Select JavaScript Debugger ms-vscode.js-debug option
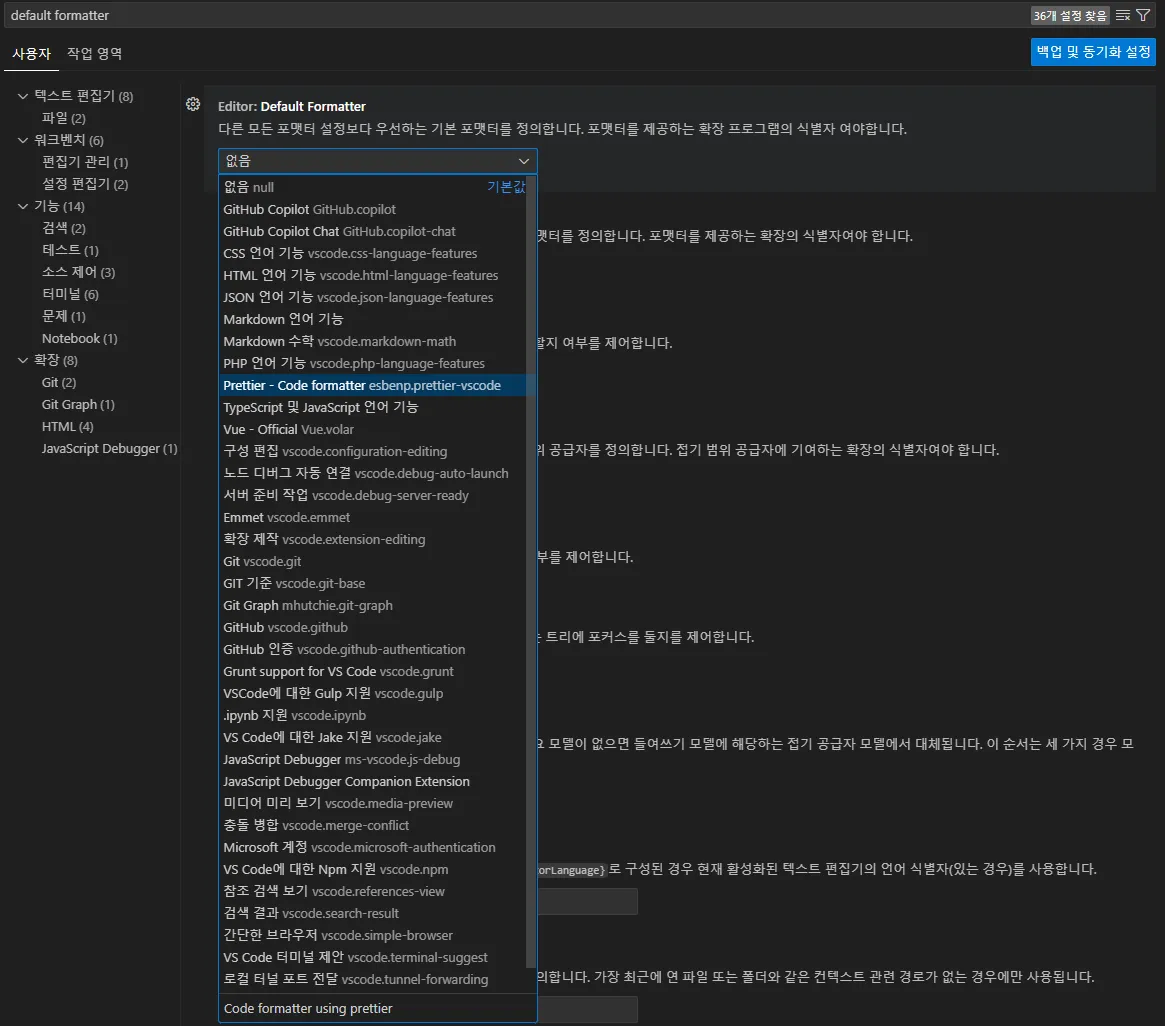The width and height of the screenshot is (1165, 1026). pos(373,759)
